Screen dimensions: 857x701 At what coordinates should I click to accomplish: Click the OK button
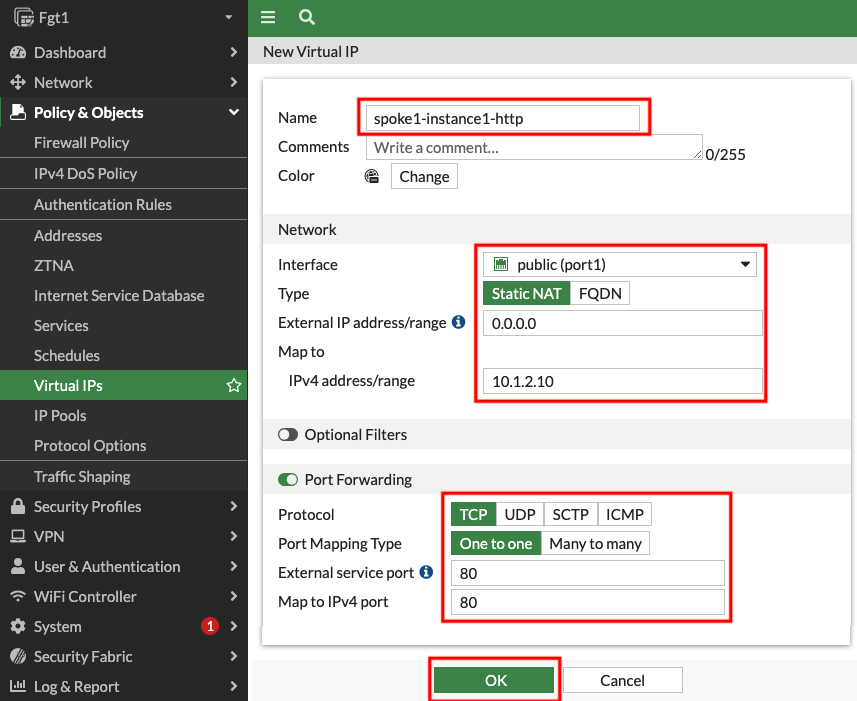495,680
